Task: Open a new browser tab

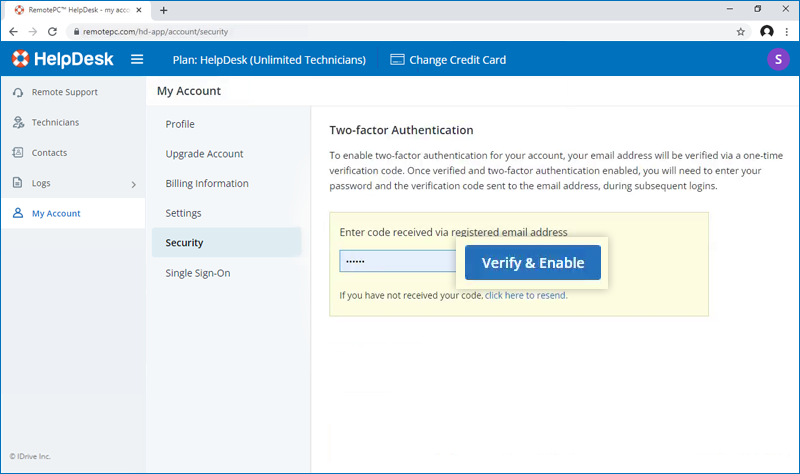Action: pyautogui.click(x=164, y=10)
